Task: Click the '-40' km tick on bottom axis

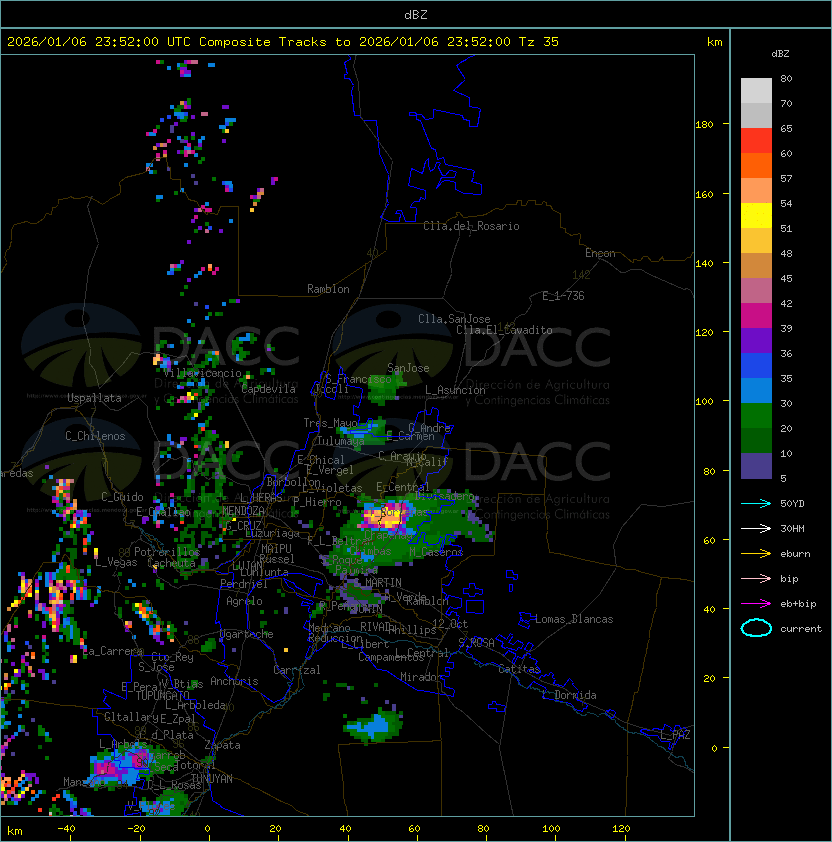Action: (66, 829)
